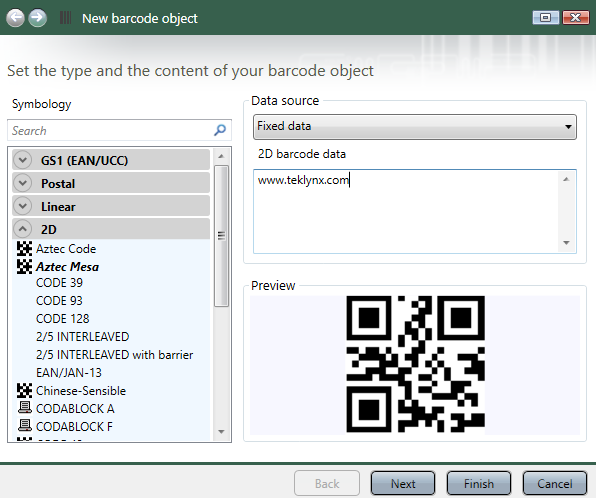Click the QR code preview image
Viewport: 596px width, 498px height.
pyautogui.click(x=415, y=365)
